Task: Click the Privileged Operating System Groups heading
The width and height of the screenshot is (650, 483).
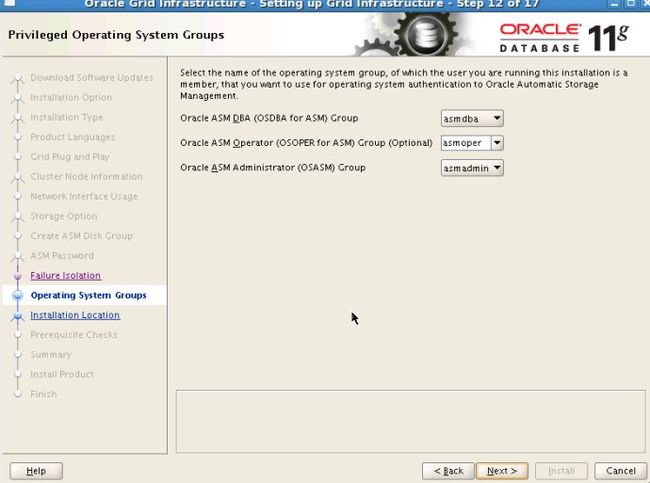Action: click(116, 35)
